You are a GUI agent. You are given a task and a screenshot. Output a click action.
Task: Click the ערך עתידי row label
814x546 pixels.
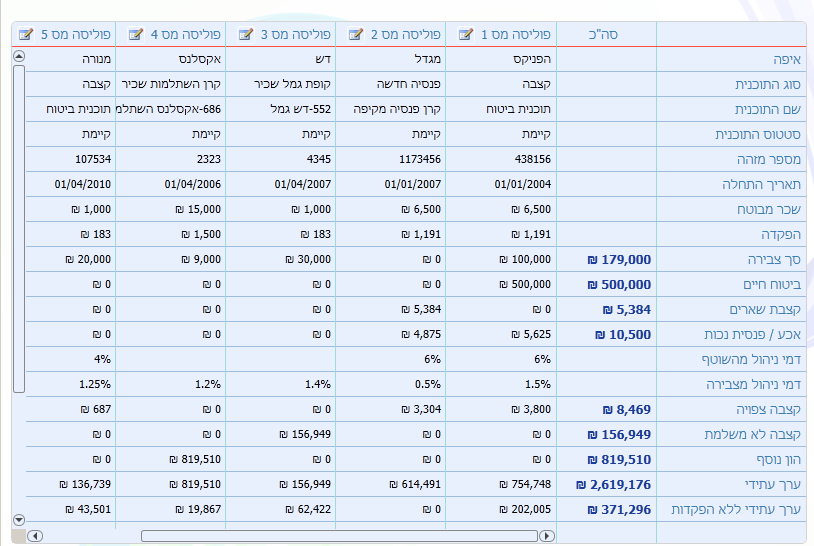click(x=772, y=484)
